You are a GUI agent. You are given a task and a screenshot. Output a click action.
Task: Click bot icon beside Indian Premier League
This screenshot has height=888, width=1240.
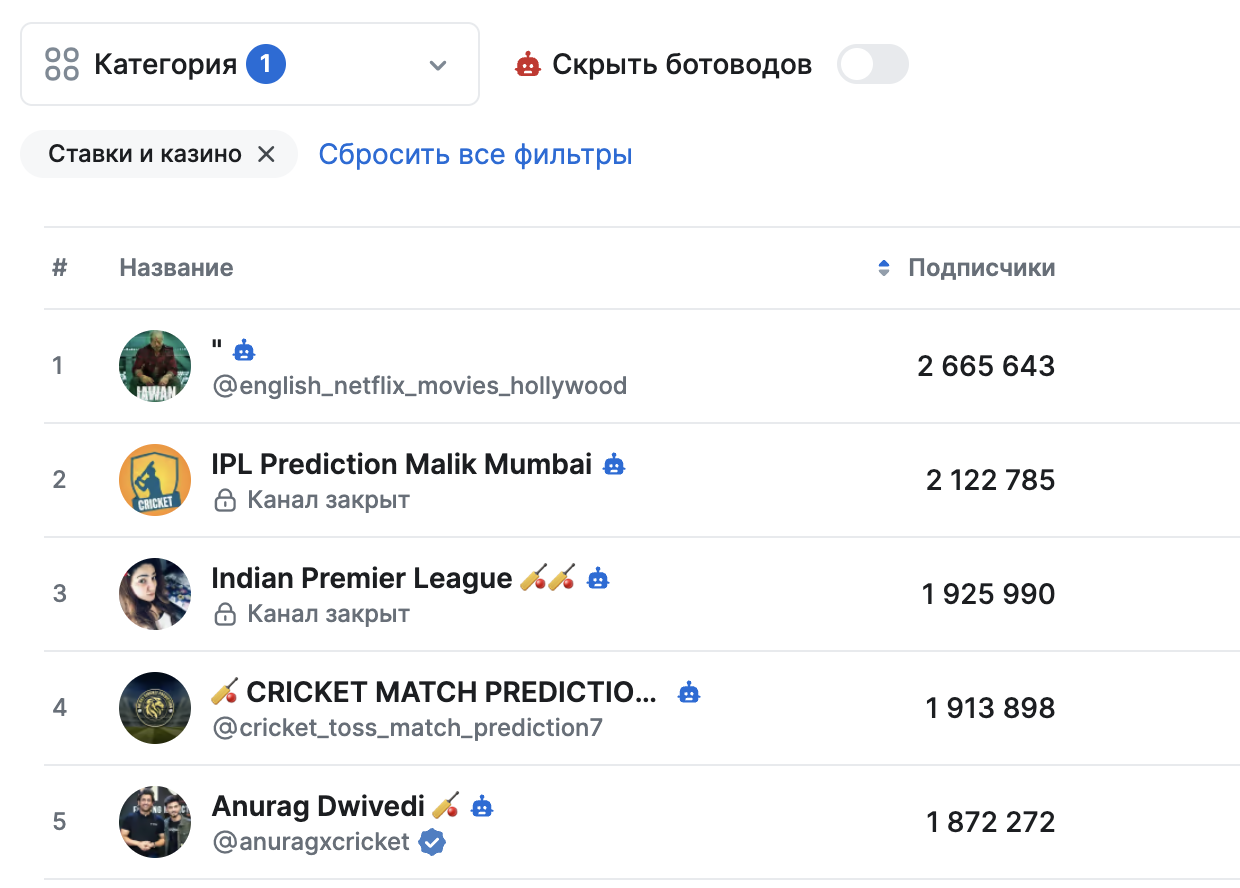[x=598, y=579]
